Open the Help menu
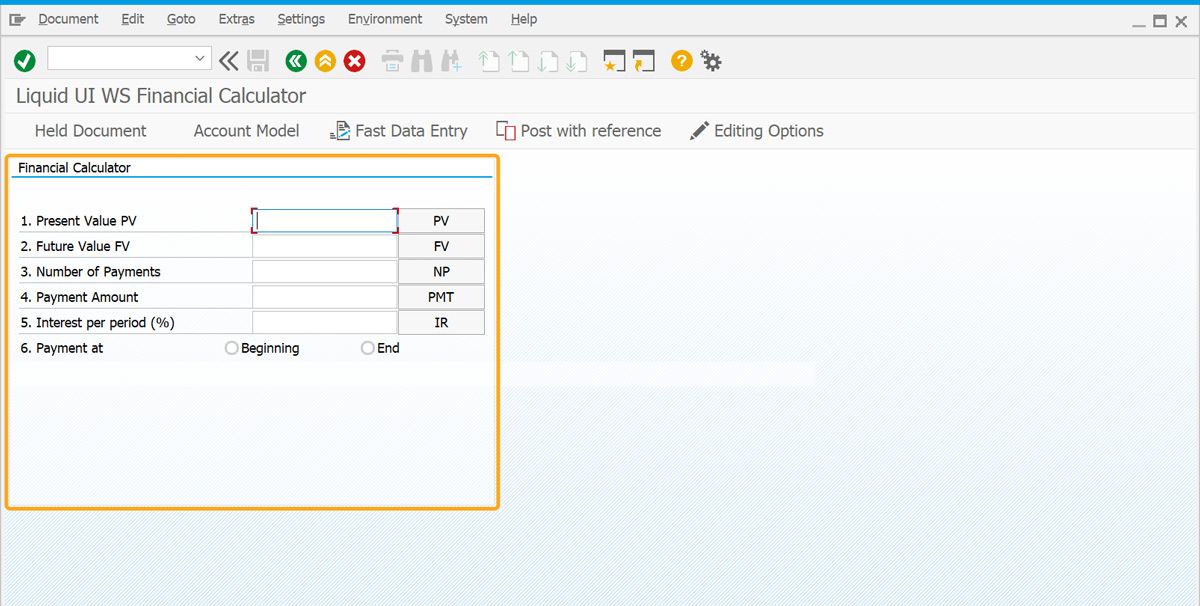 pyautogui.click(x=524, y=19)
